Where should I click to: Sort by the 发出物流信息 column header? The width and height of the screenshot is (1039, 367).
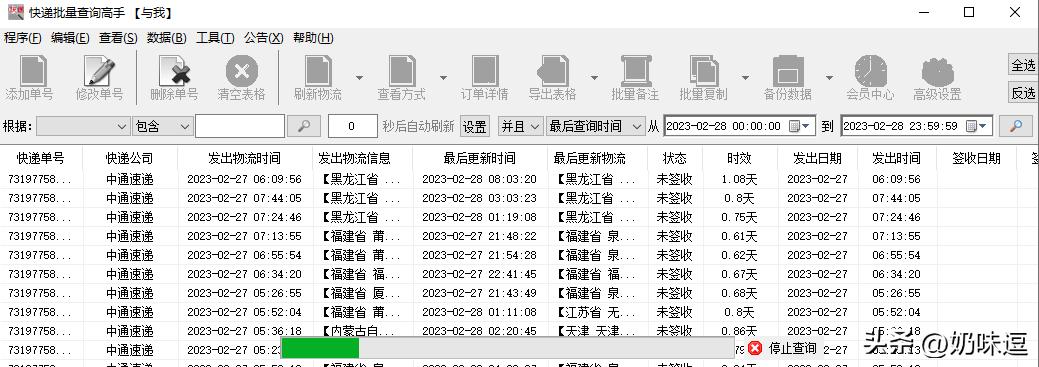click(362, 158)
